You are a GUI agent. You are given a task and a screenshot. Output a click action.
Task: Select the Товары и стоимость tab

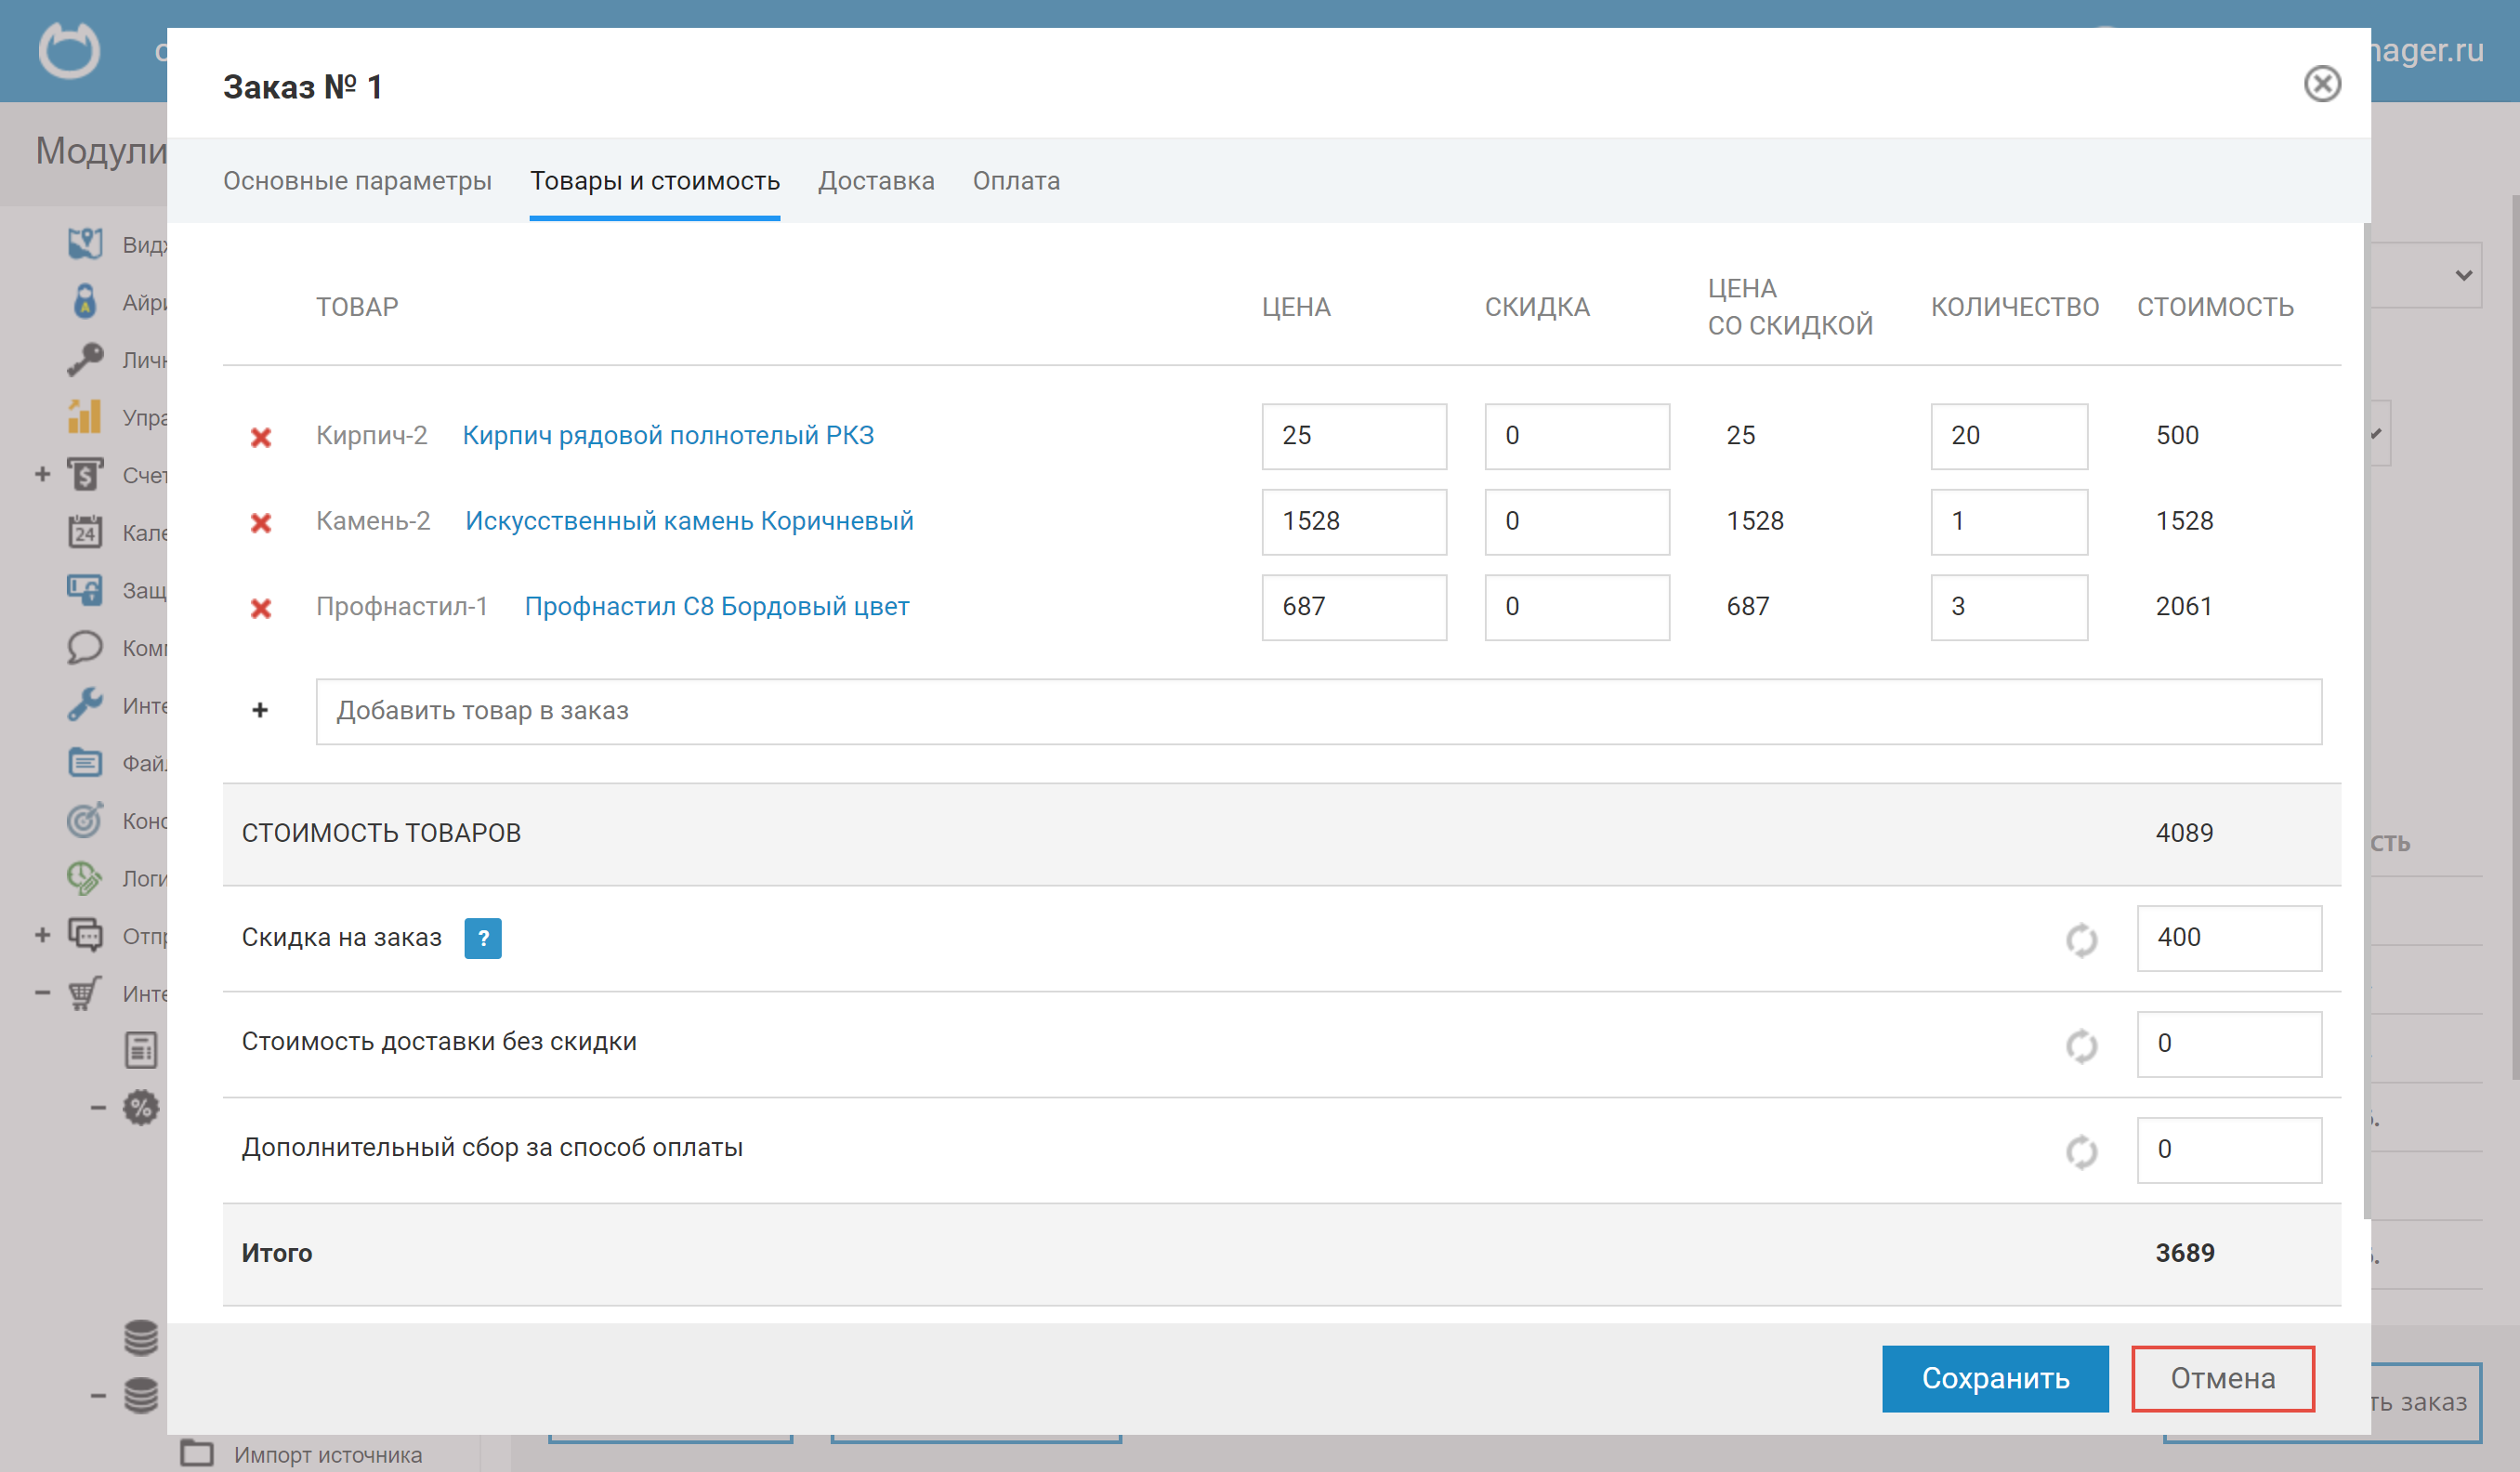pos(655,181)
